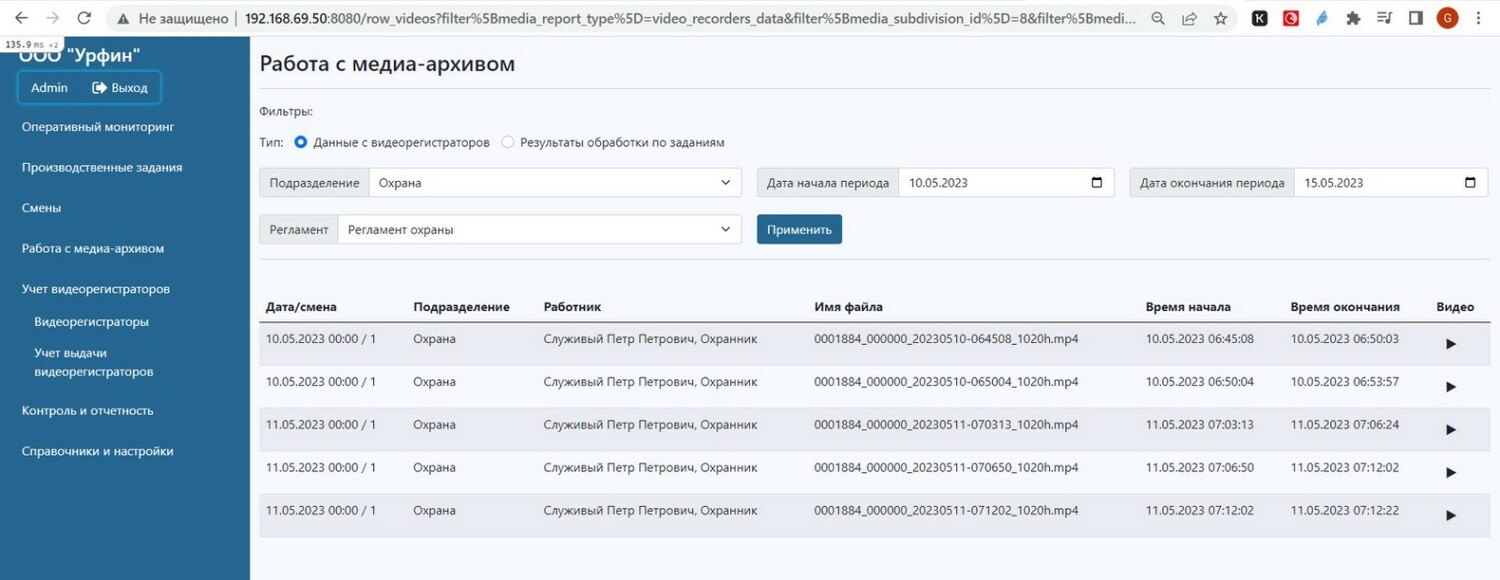The image size is (1500, 580).
Task: Open Производственные задания in the sidebar
Action: [102, 168]
